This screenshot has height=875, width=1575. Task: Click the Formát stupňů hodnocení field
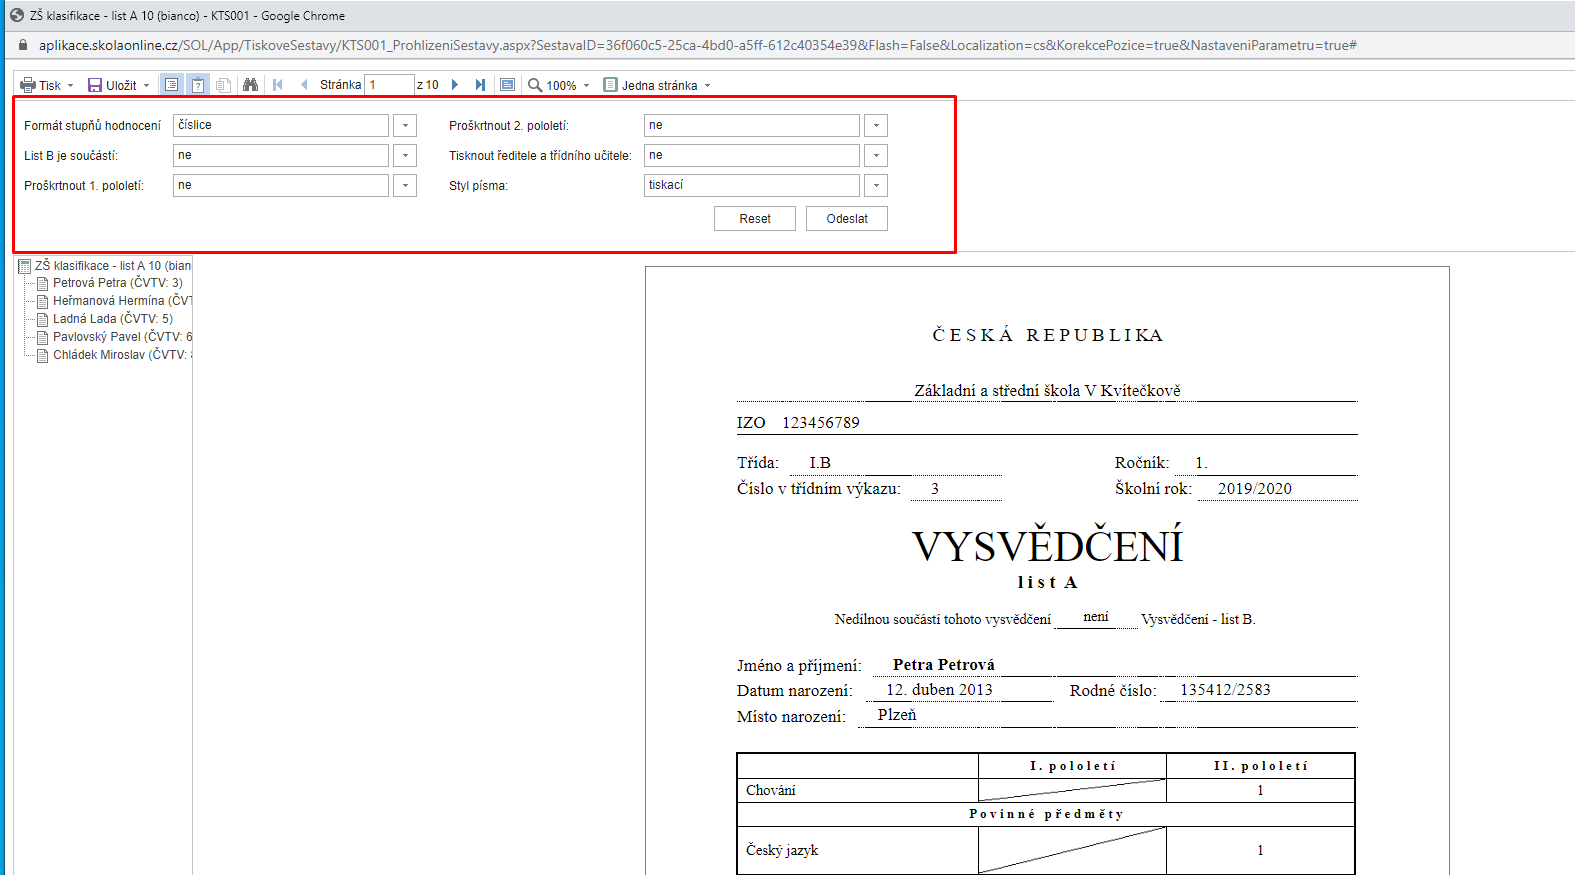(x=281, y=125)
